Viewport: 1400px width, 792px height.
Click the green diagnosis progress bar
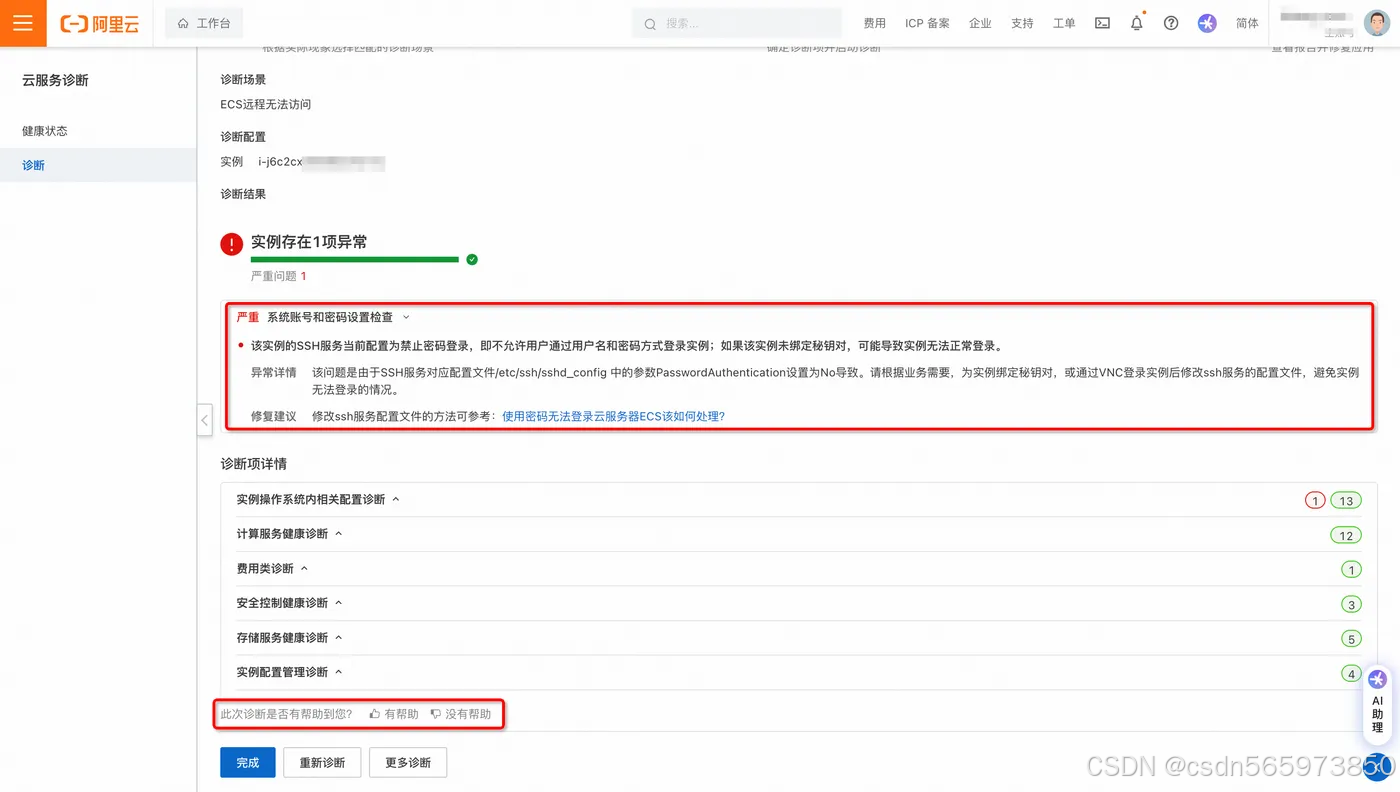click(354, 258)
